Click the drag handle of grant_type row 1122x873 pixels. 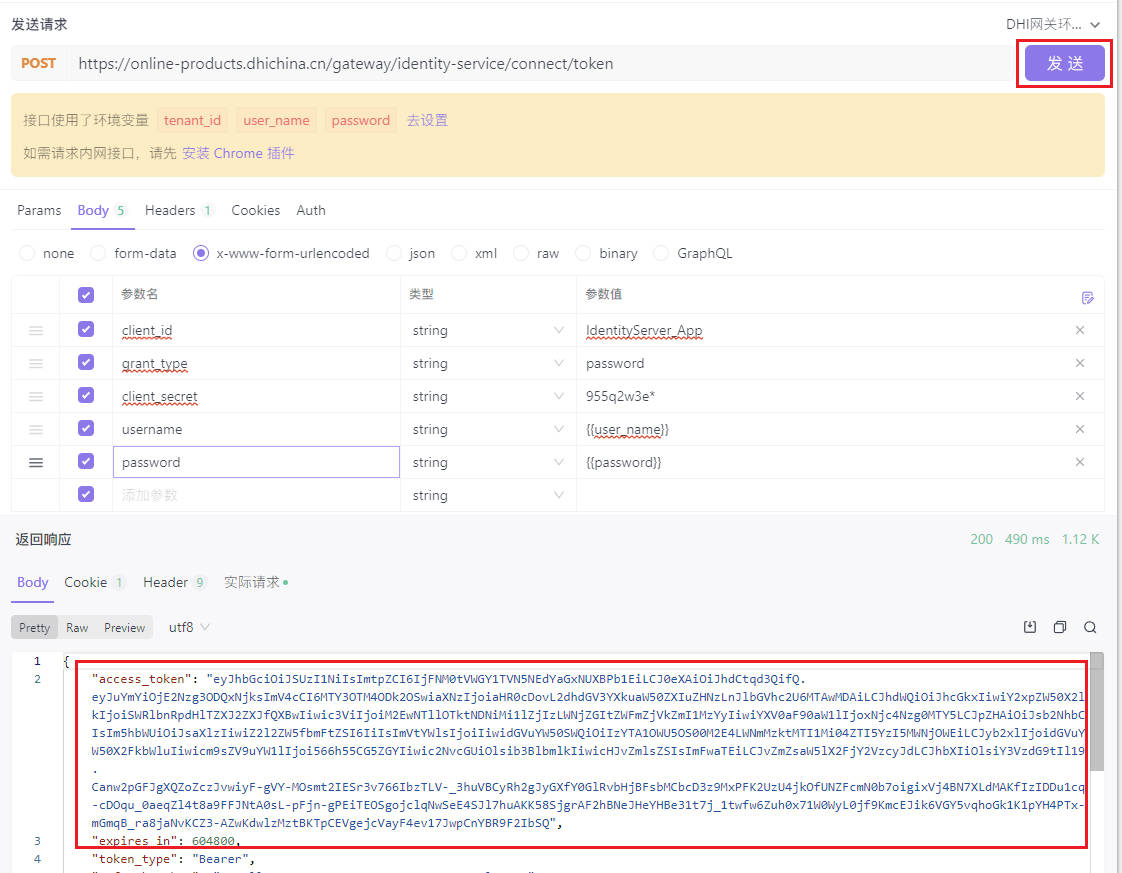coord(36,364)
